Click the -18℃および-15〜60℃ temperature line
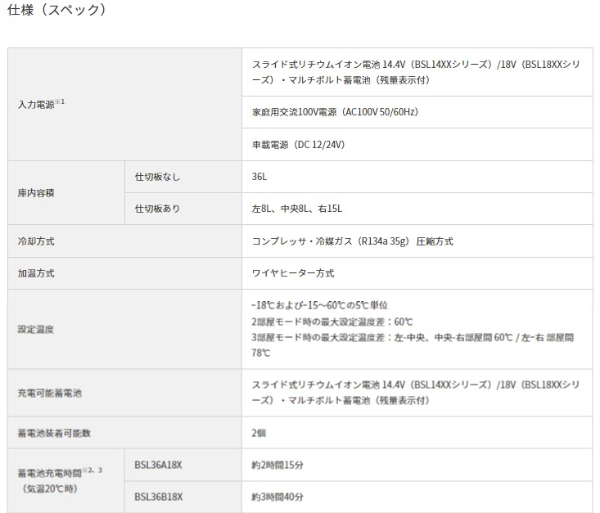 tap(320, 305)
